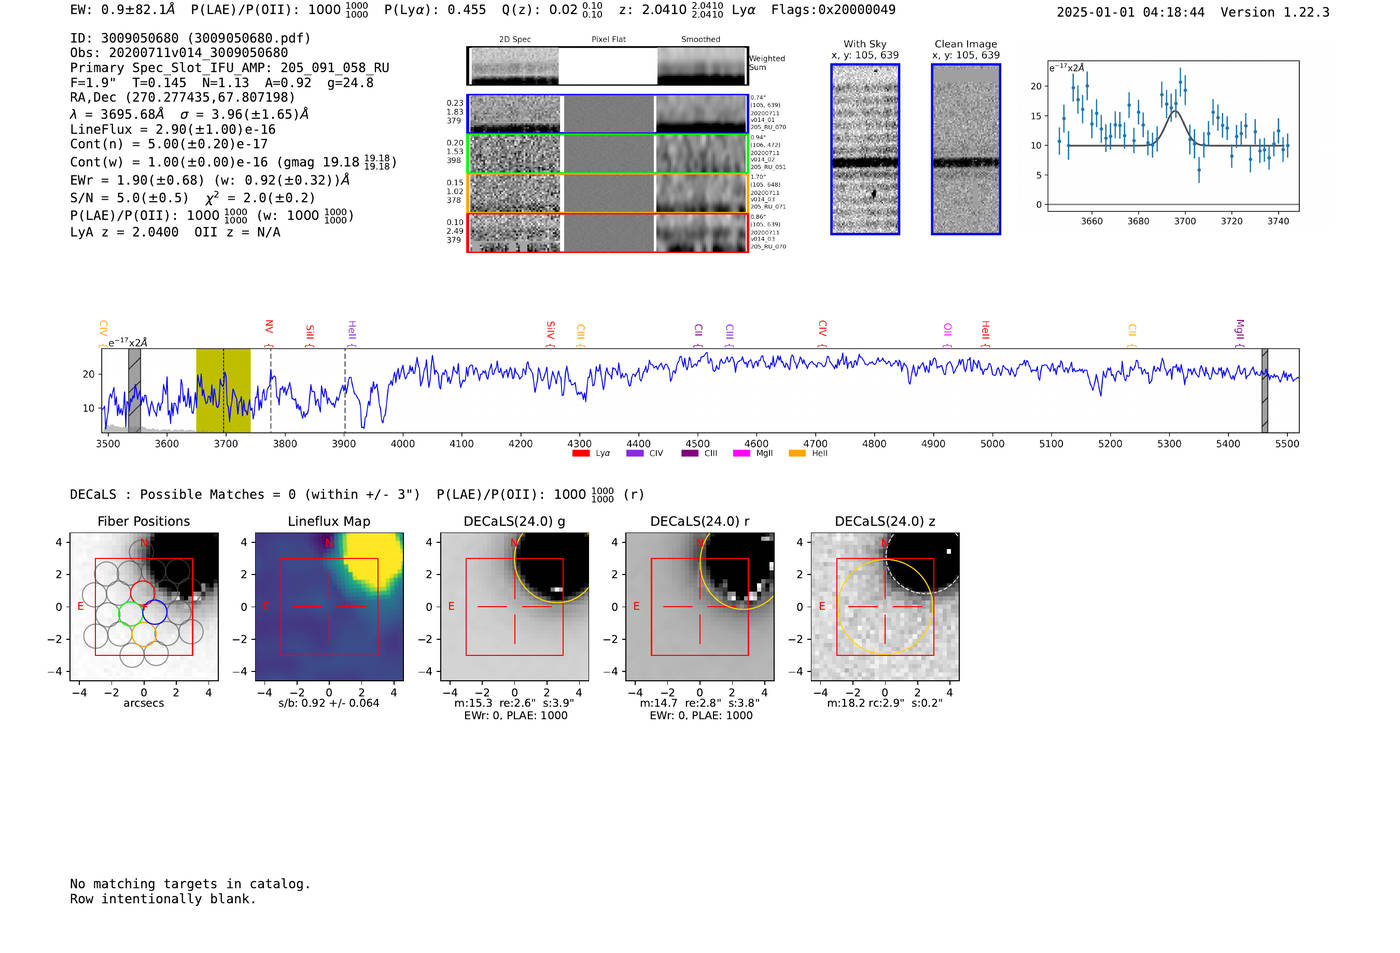Click the 'EW: 0.9±82.1Å' header value
Screen dimensions: 1400x953
(x=122, y=10)
